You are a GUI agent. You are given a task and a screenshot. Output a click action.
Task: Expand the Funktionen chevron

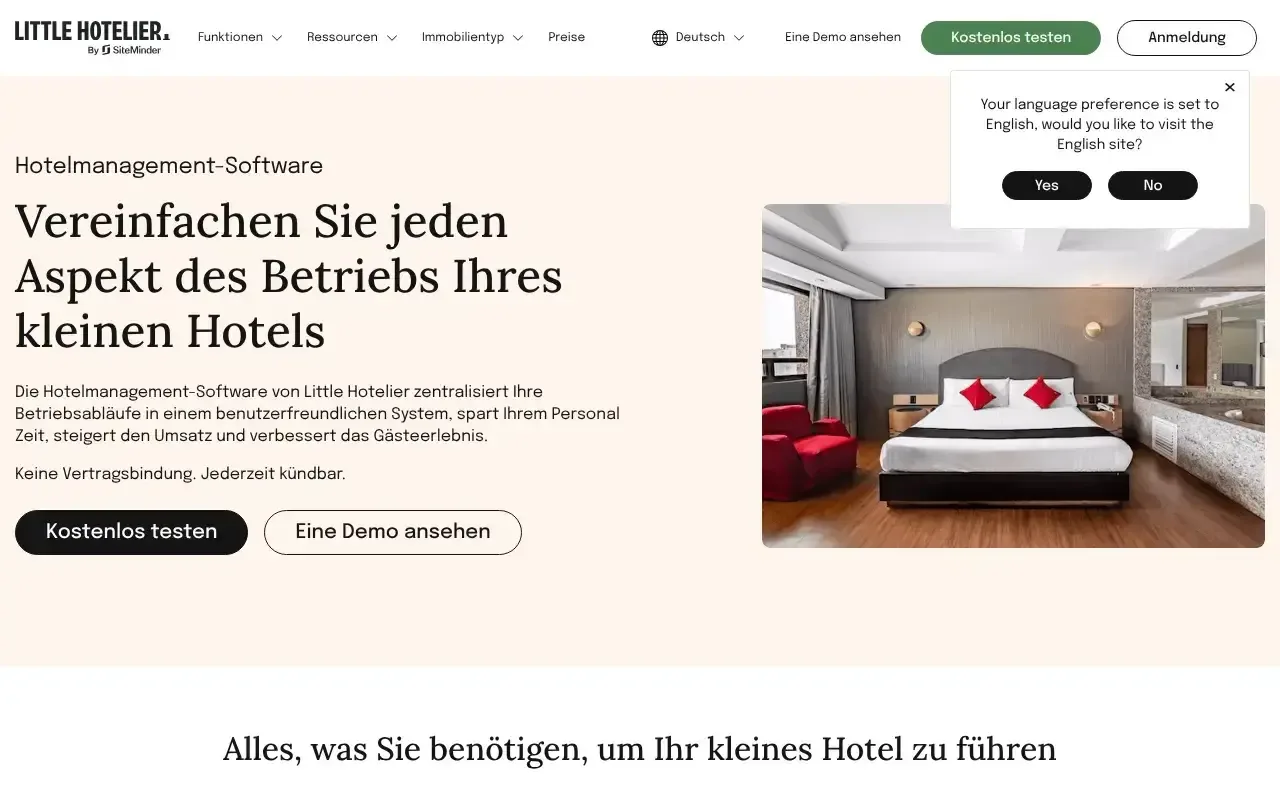pyautogui.click(x=277, y=38)
